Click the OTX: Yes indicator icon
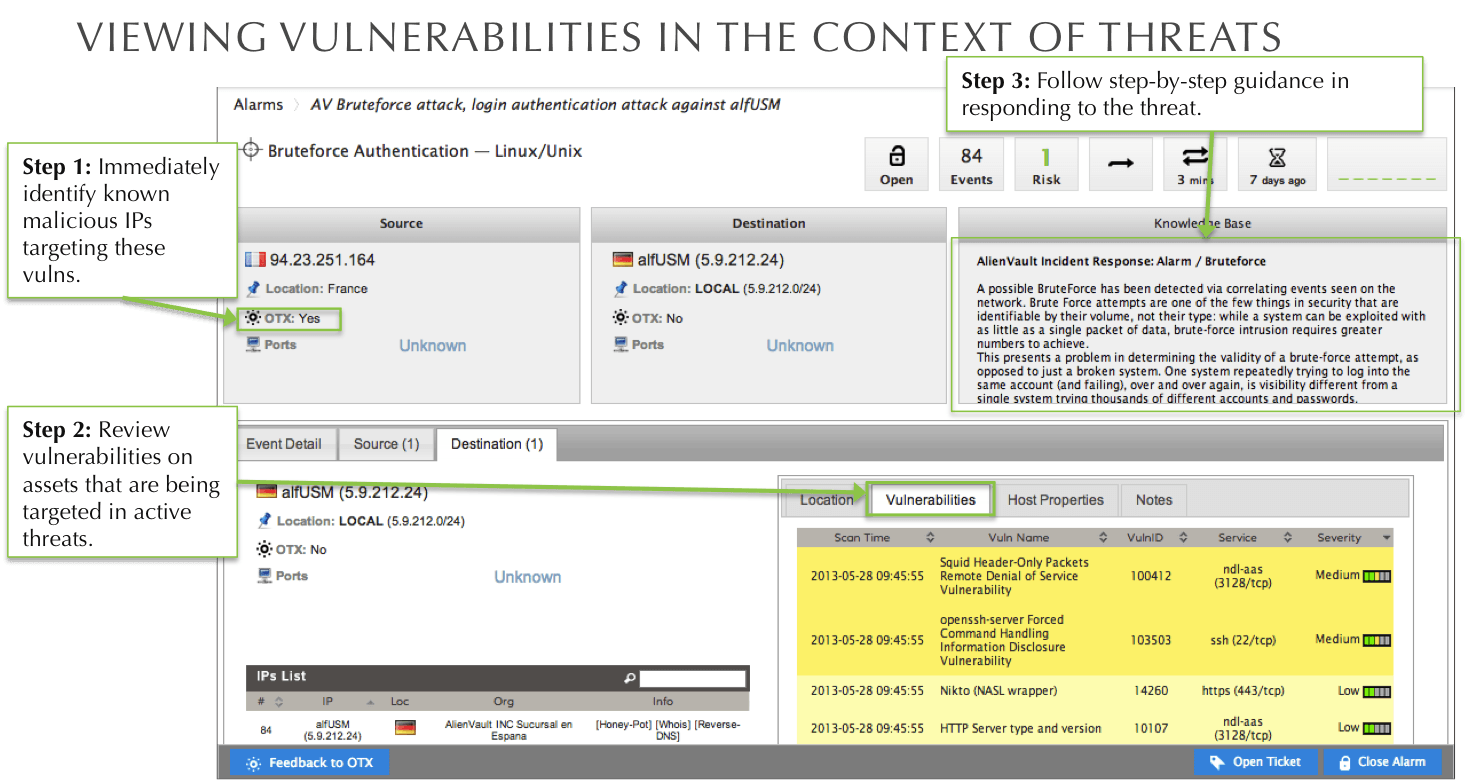1468x780 pixels. click(x=254, y=319)
